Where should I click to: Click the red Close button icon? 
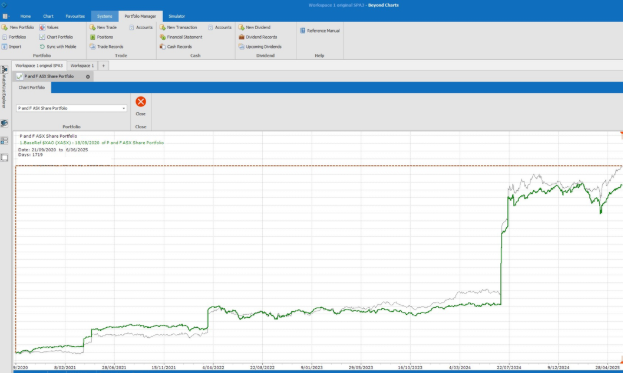click(x=141, y=102)
